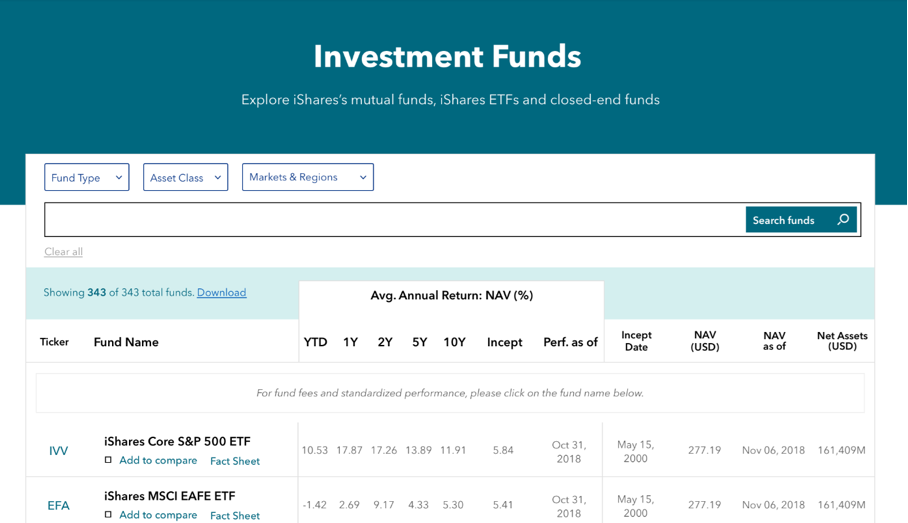This screenshot has width=908, height=523.
Task: Open iShares MSCI EAFE ETF page
Action: [170, 496]
